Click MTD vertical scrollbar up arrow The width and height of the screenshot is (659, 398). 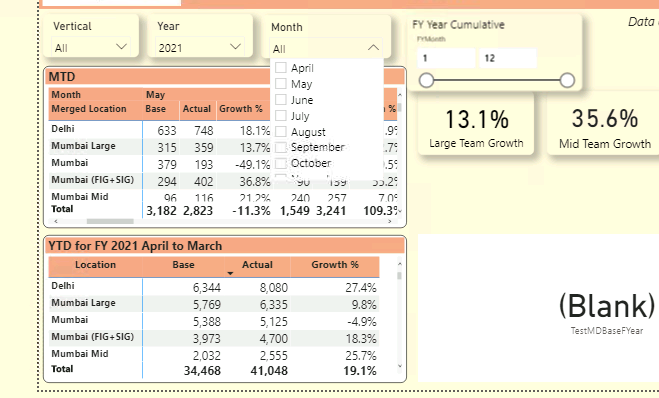point(400,95)
